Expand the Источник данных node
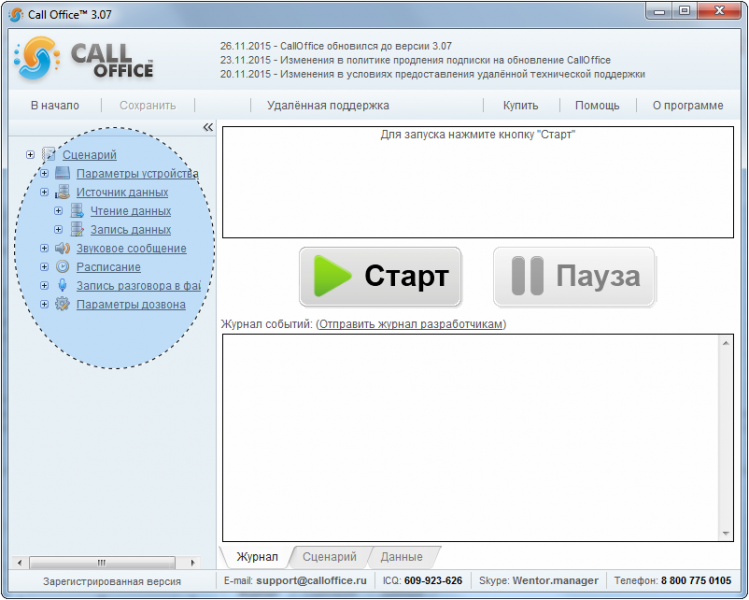749x600 pixels. click(44, 192)
